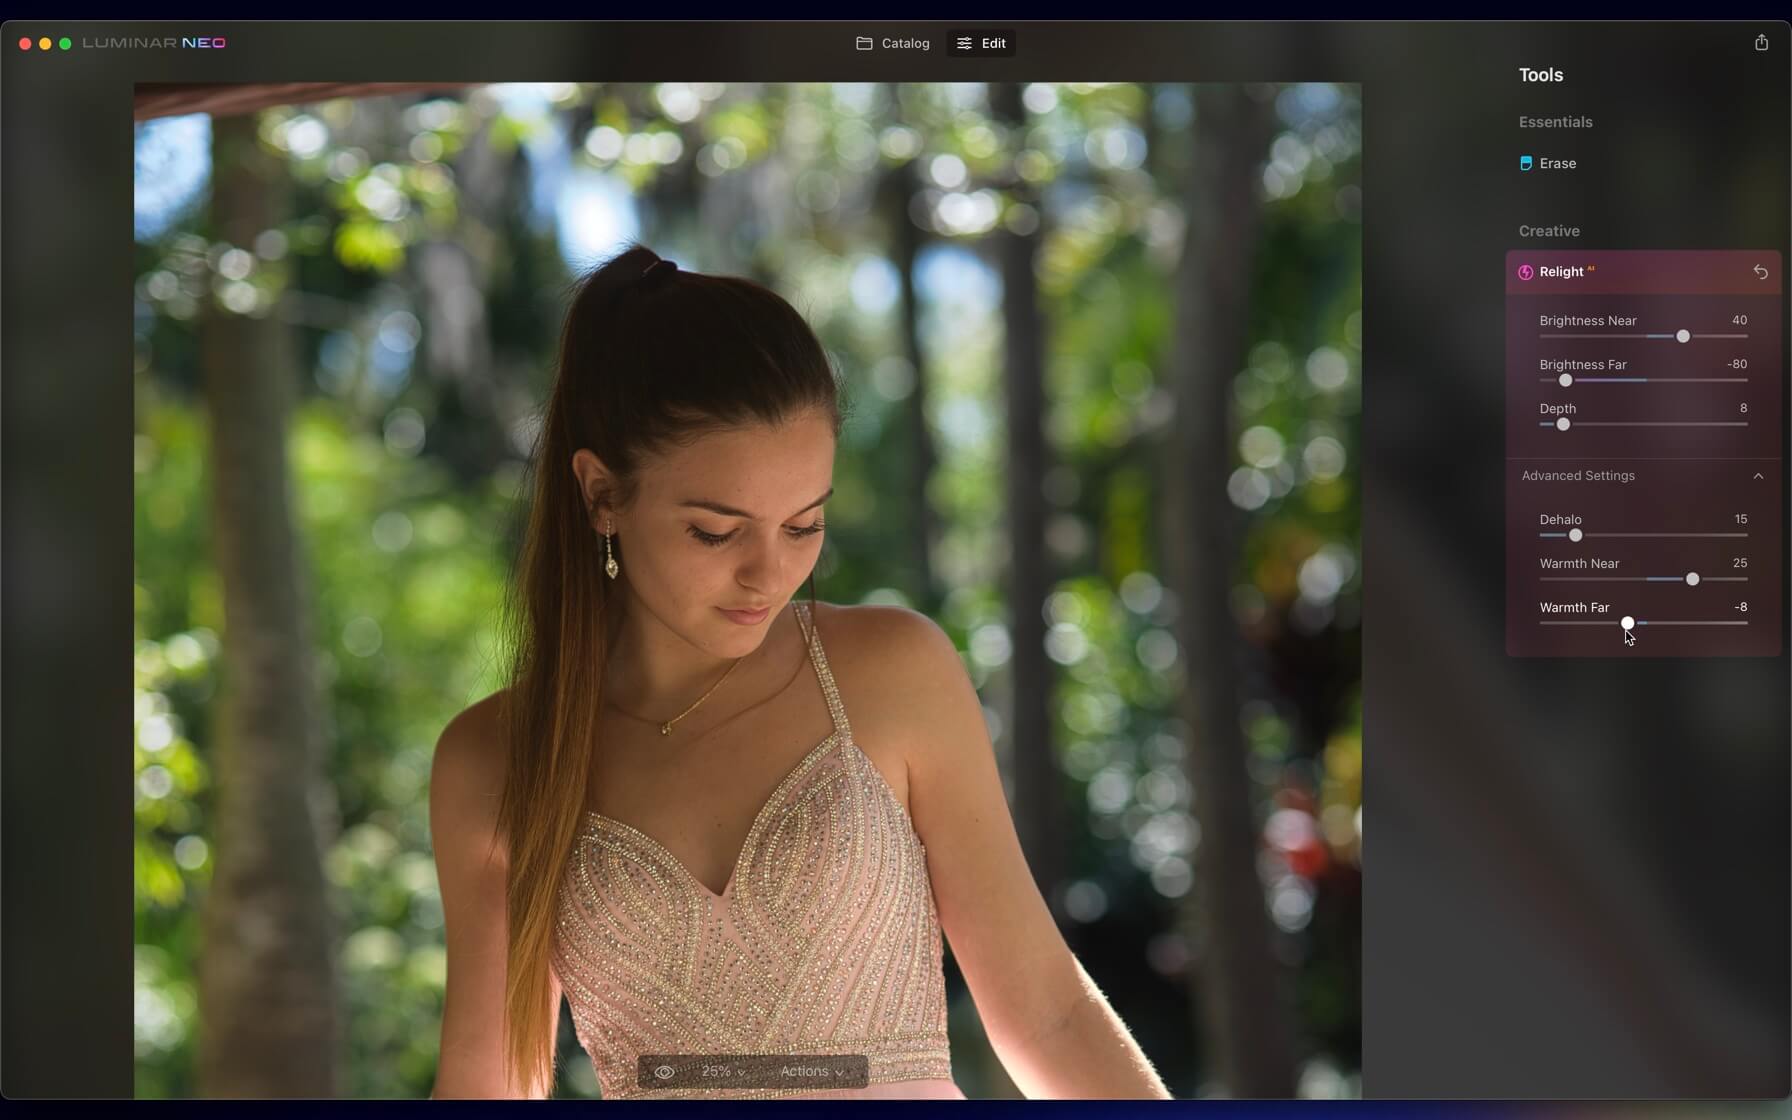Click the Relight lightning bolt icon
This screenshot has height=1120, width=1792.
tap(1525, 272)
